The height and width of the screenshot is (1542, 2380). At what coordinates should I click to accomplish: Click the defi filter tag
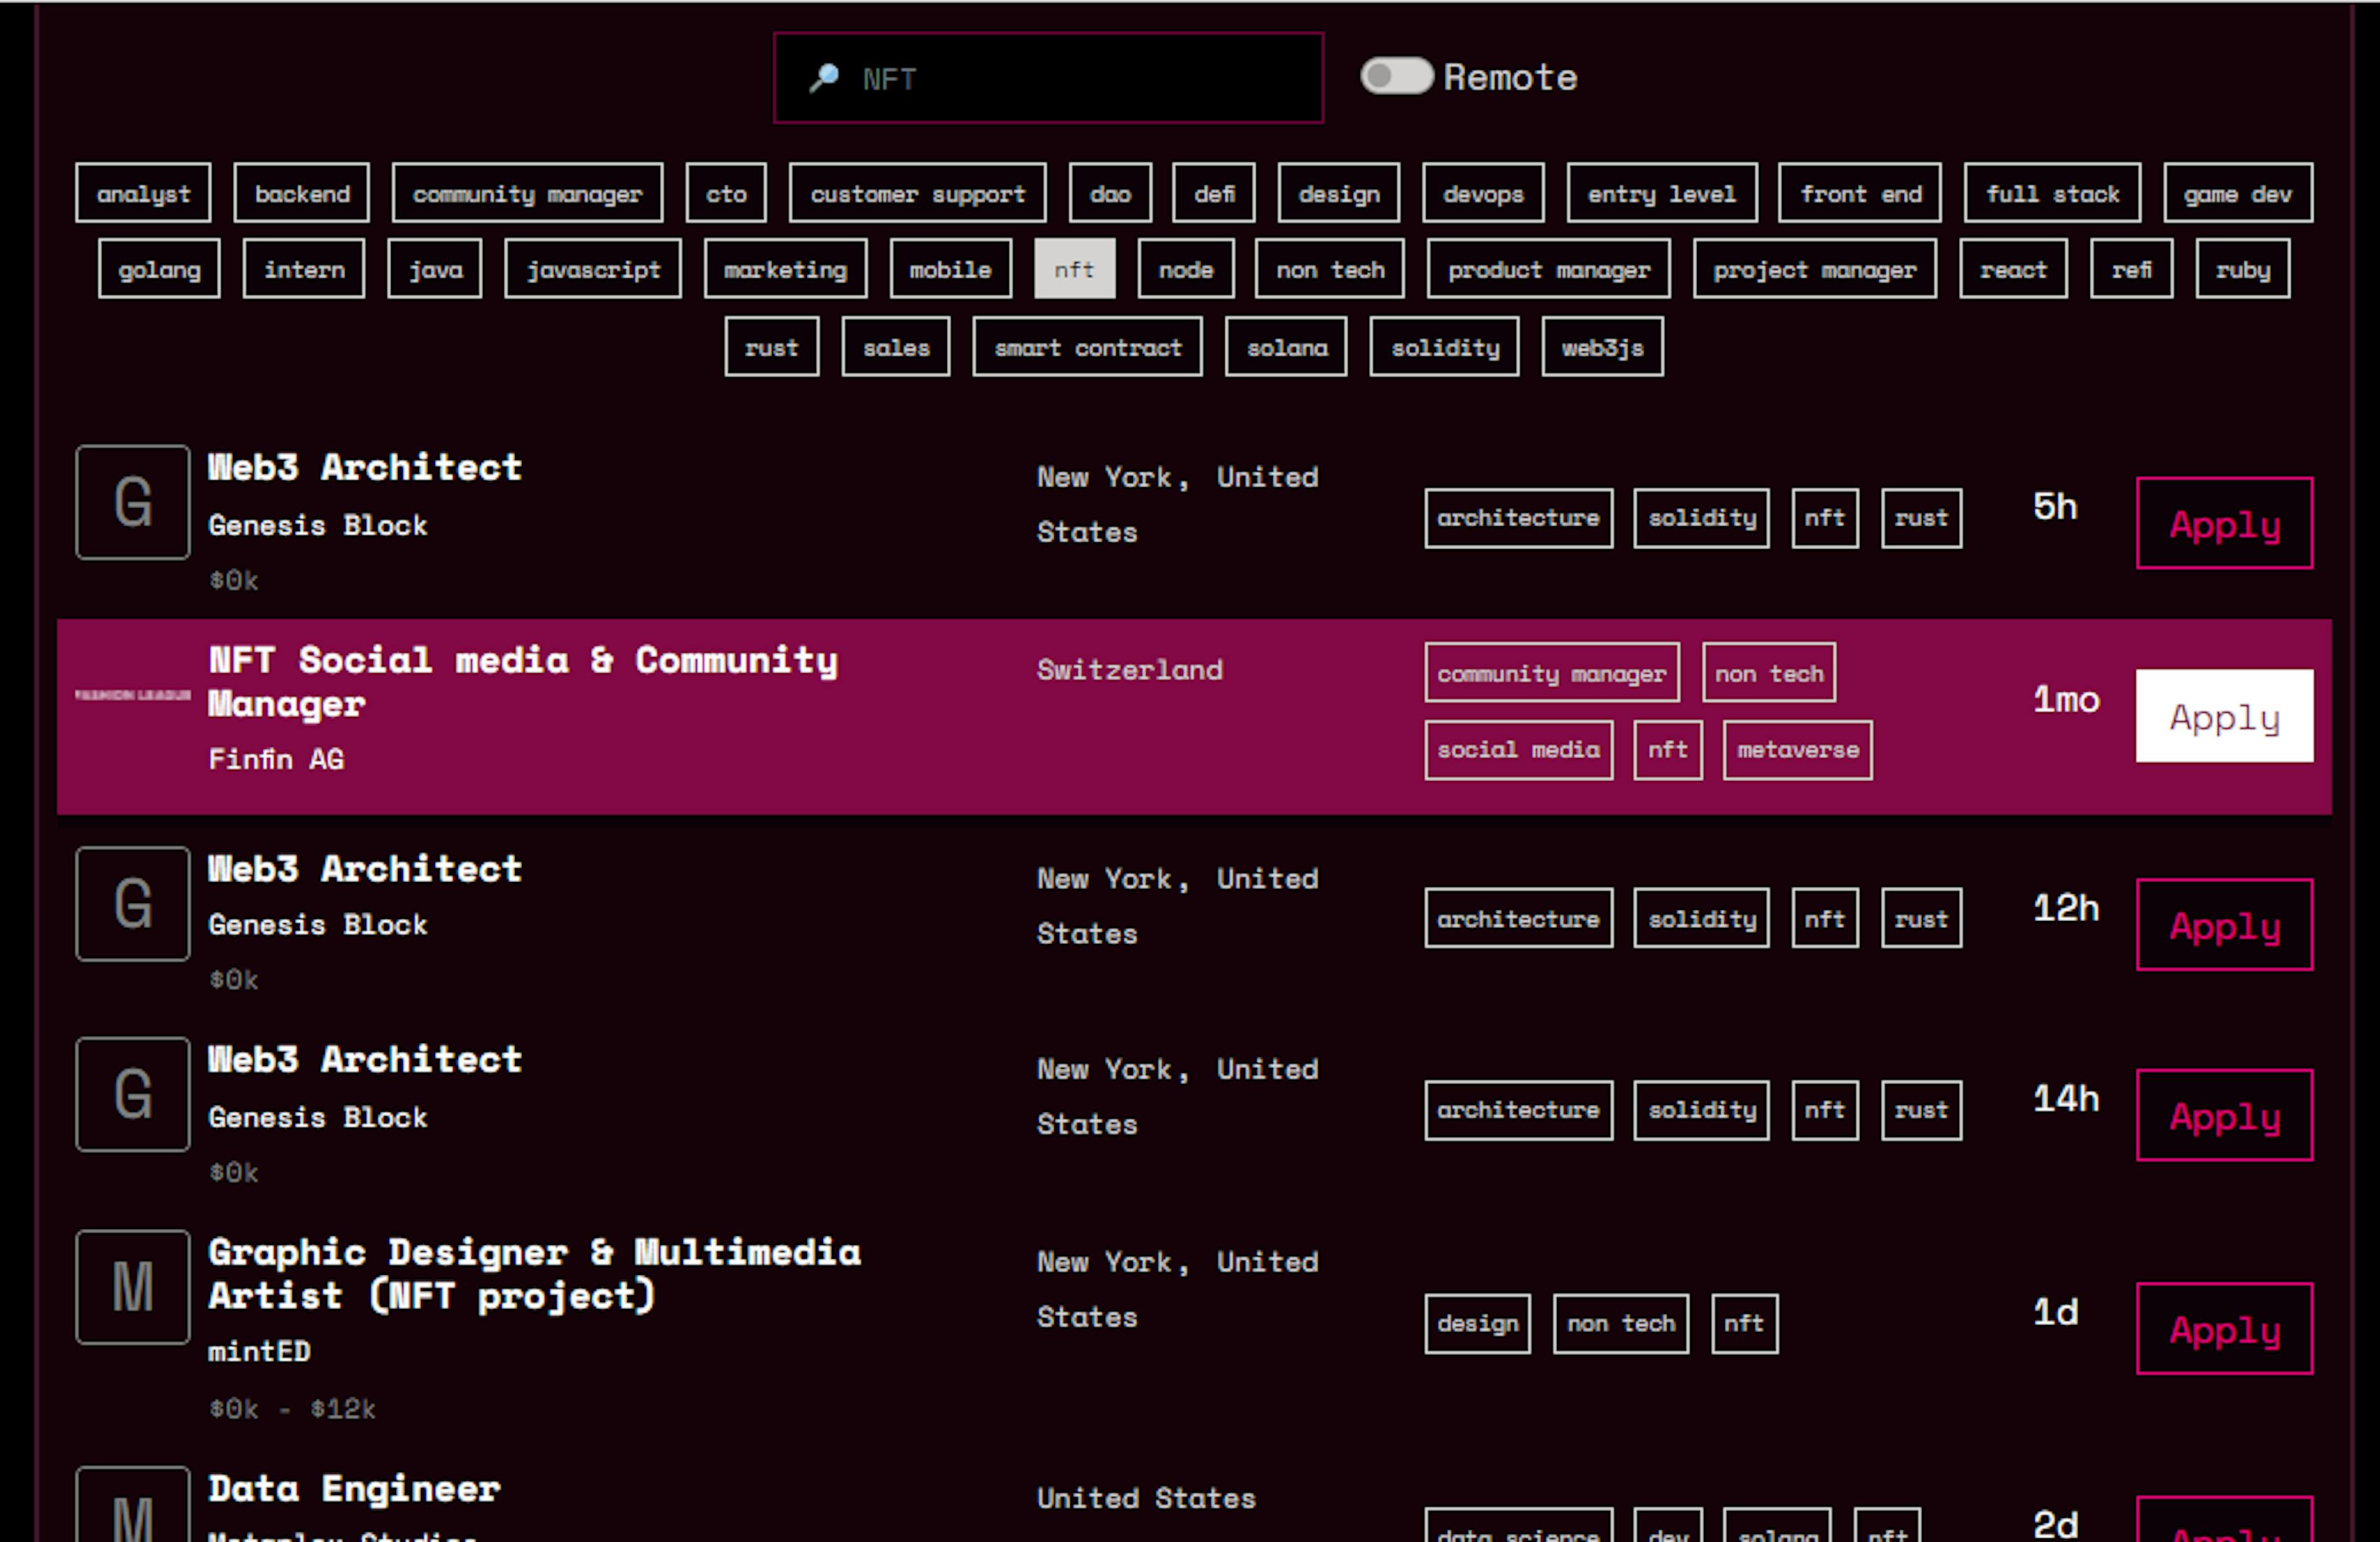[x=1214, y=193]
